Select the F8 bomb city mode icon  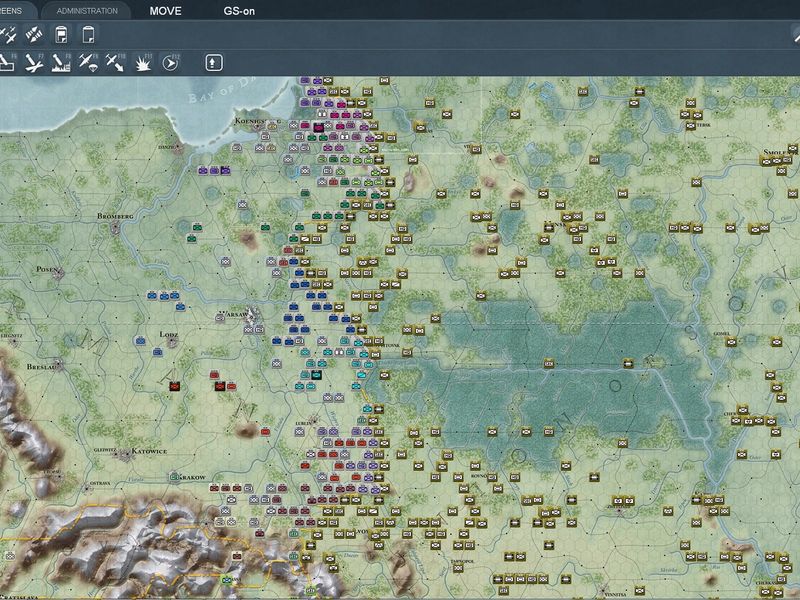tap(61, 63)
